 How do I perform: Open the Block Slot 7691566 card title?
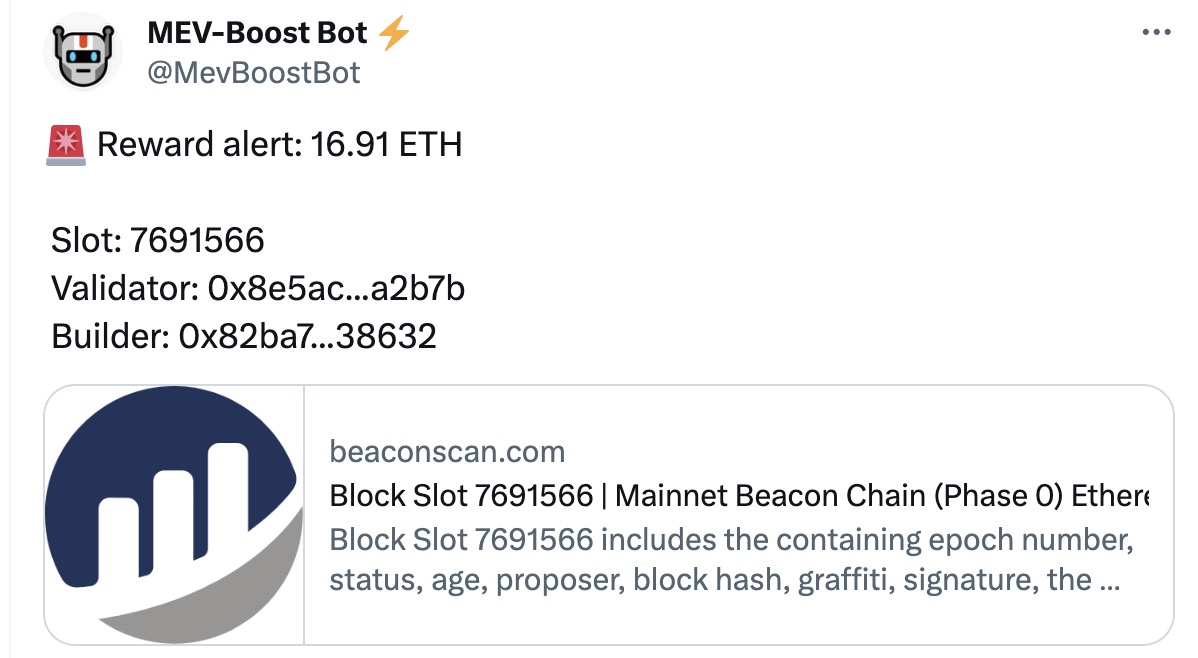click(x=738, y=496)
